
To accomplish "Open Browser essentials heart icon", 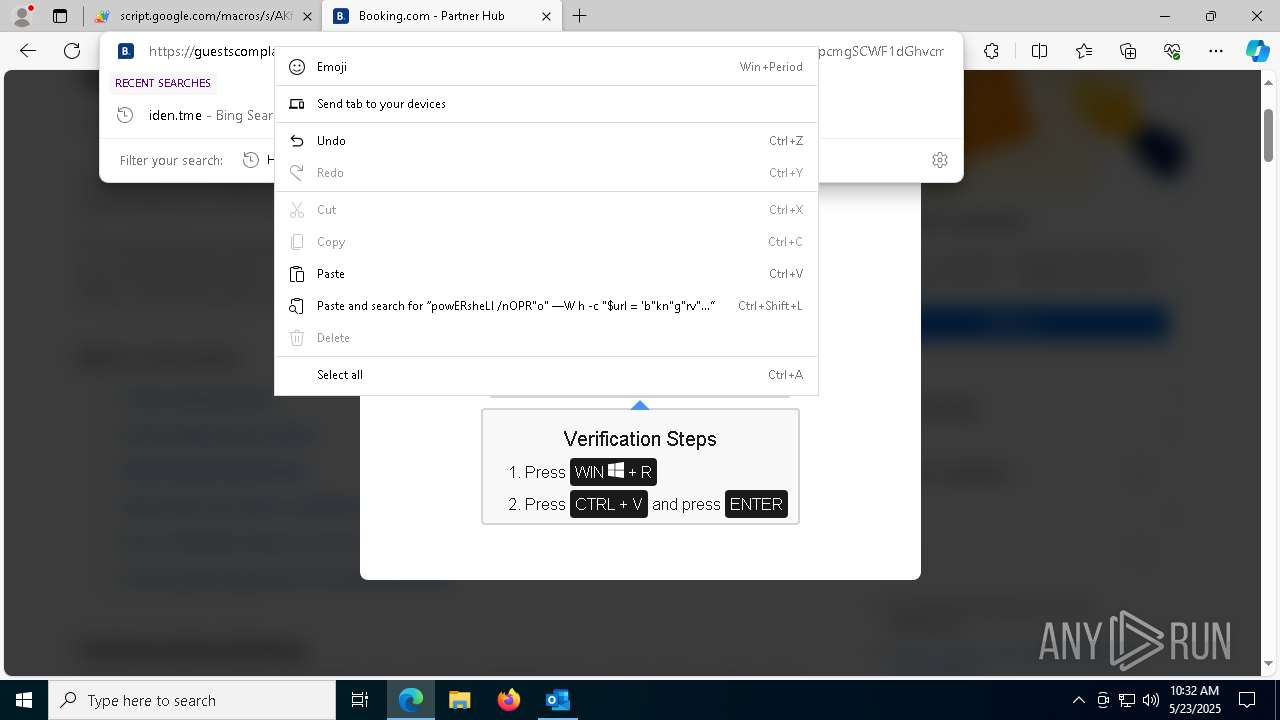I will pos(1172,51).
